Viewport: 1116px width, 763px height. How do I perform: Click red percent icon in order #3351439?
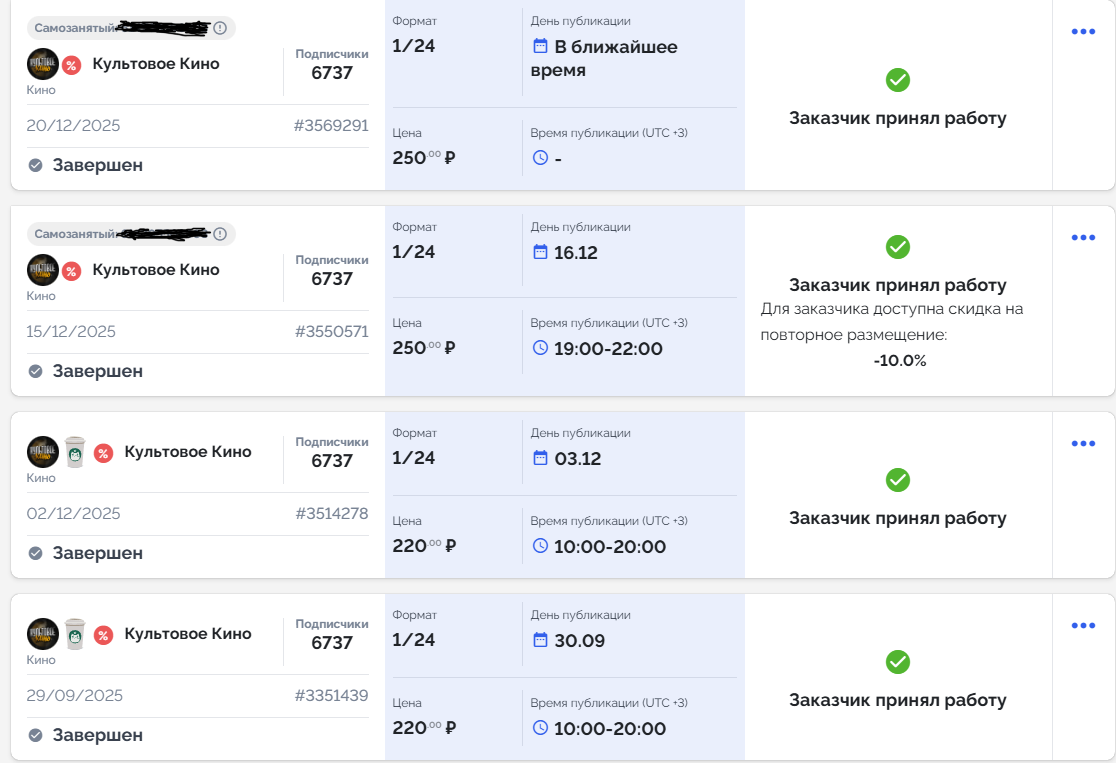[x=104, y=635]
